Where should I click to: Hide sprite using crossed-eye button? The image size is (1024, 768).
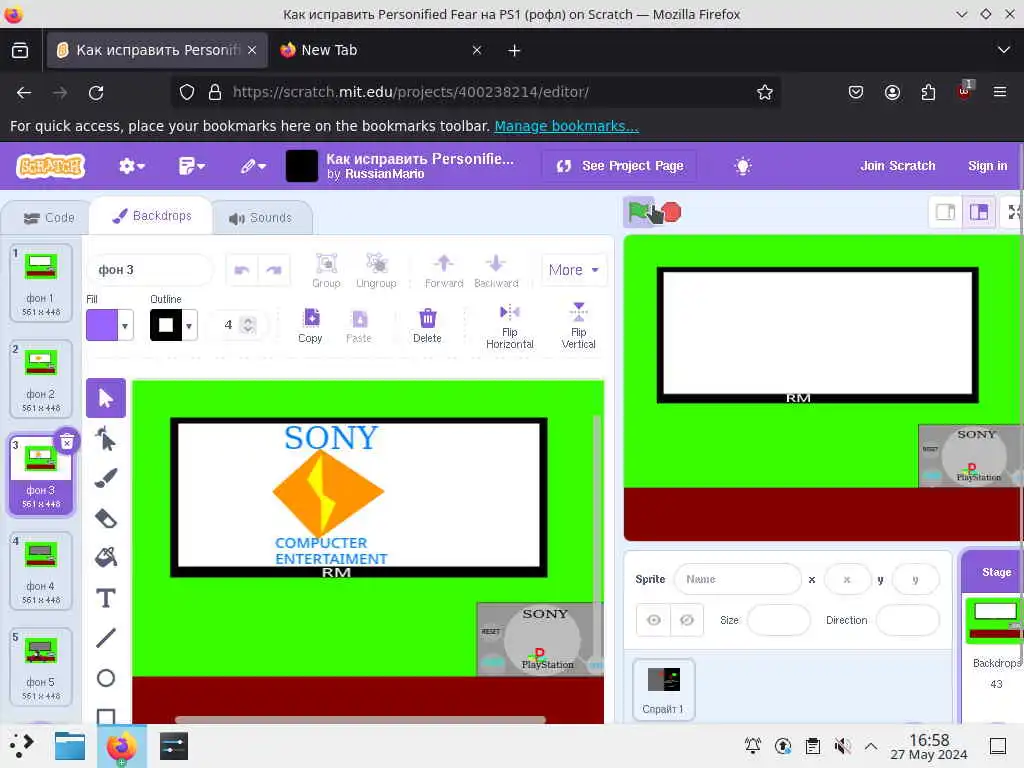point(686,620)
